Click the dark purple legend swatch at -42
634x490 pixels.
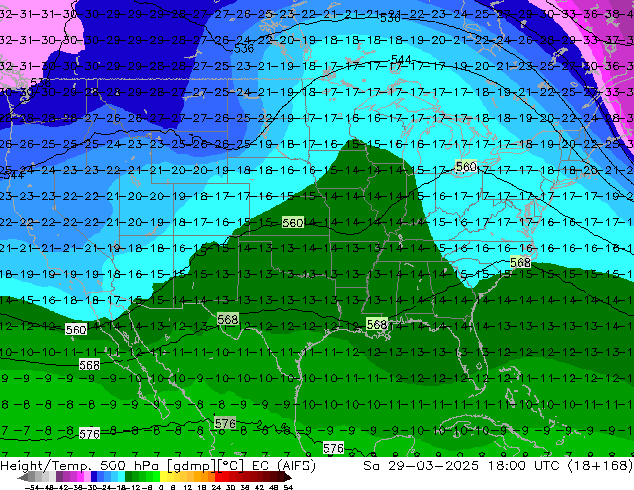(59, 477)
